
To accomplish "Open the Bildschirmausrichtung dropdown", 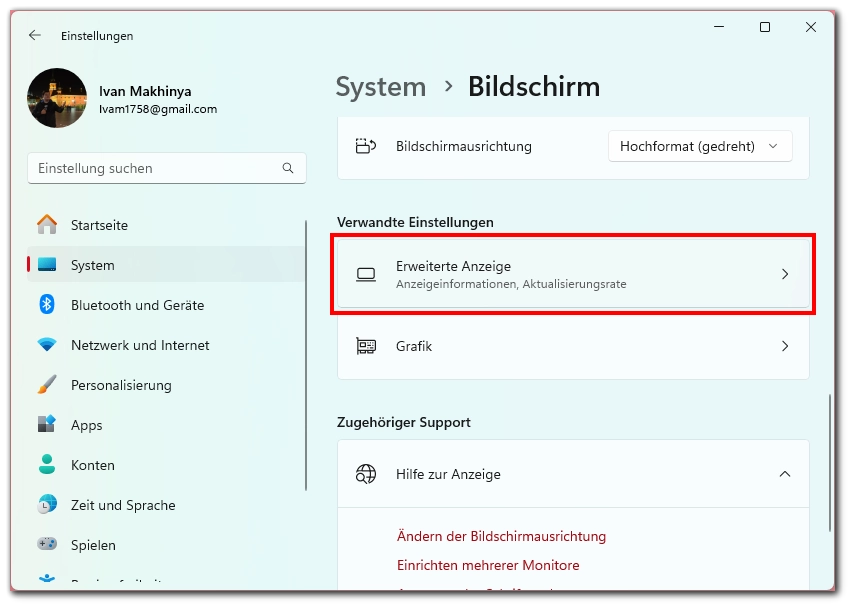I will click(700, 146).
